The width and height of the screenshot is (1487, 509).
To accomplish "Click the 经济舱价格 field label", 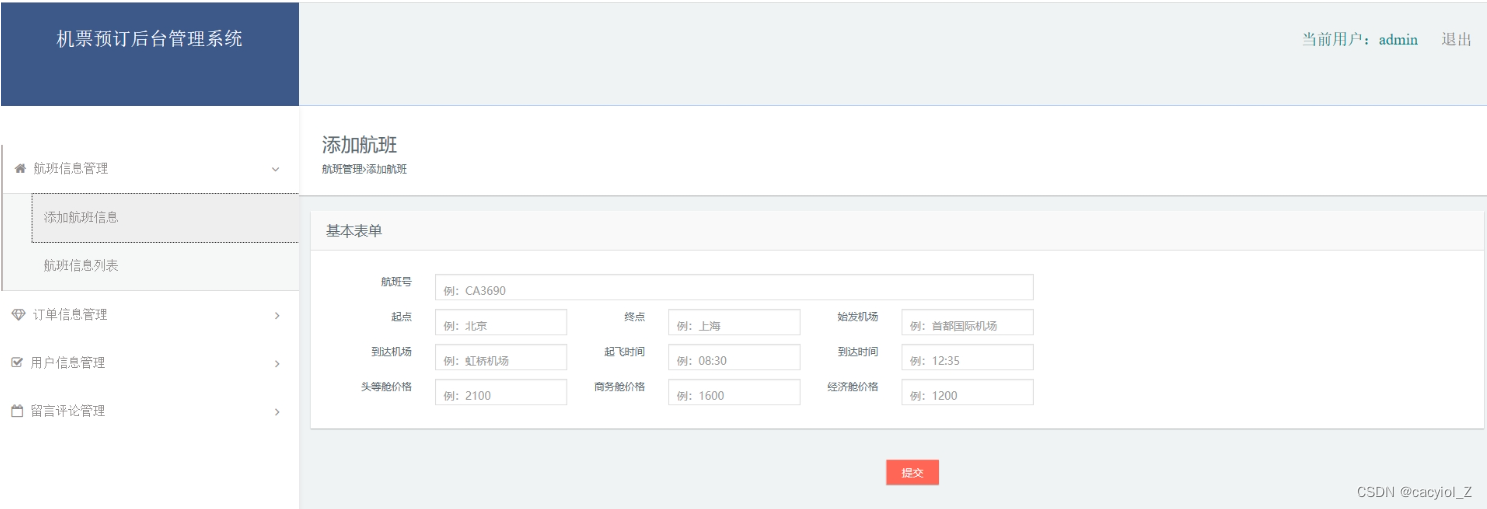I will click(x=853, y=387).
